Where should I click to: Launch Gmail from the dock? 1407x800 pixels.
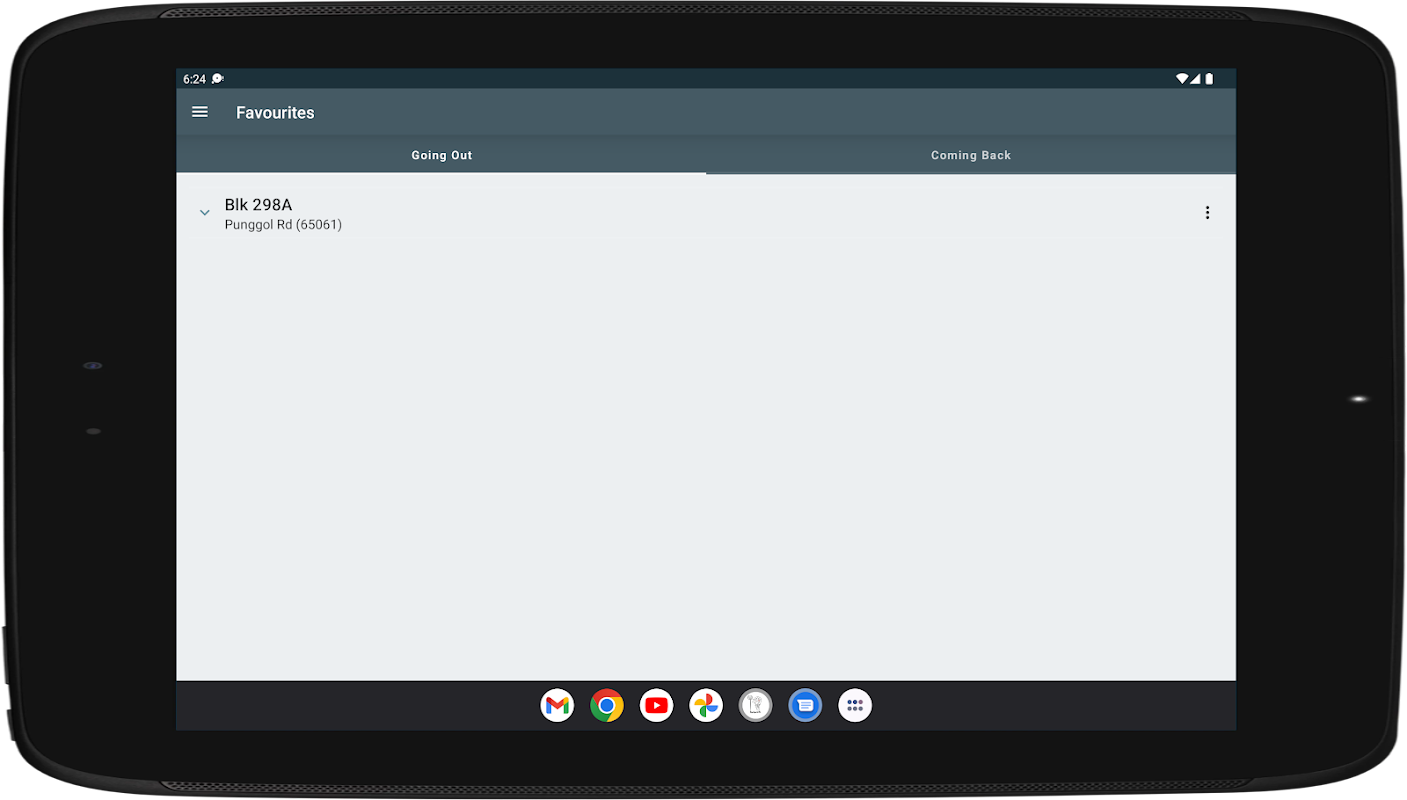click(557, 706)
